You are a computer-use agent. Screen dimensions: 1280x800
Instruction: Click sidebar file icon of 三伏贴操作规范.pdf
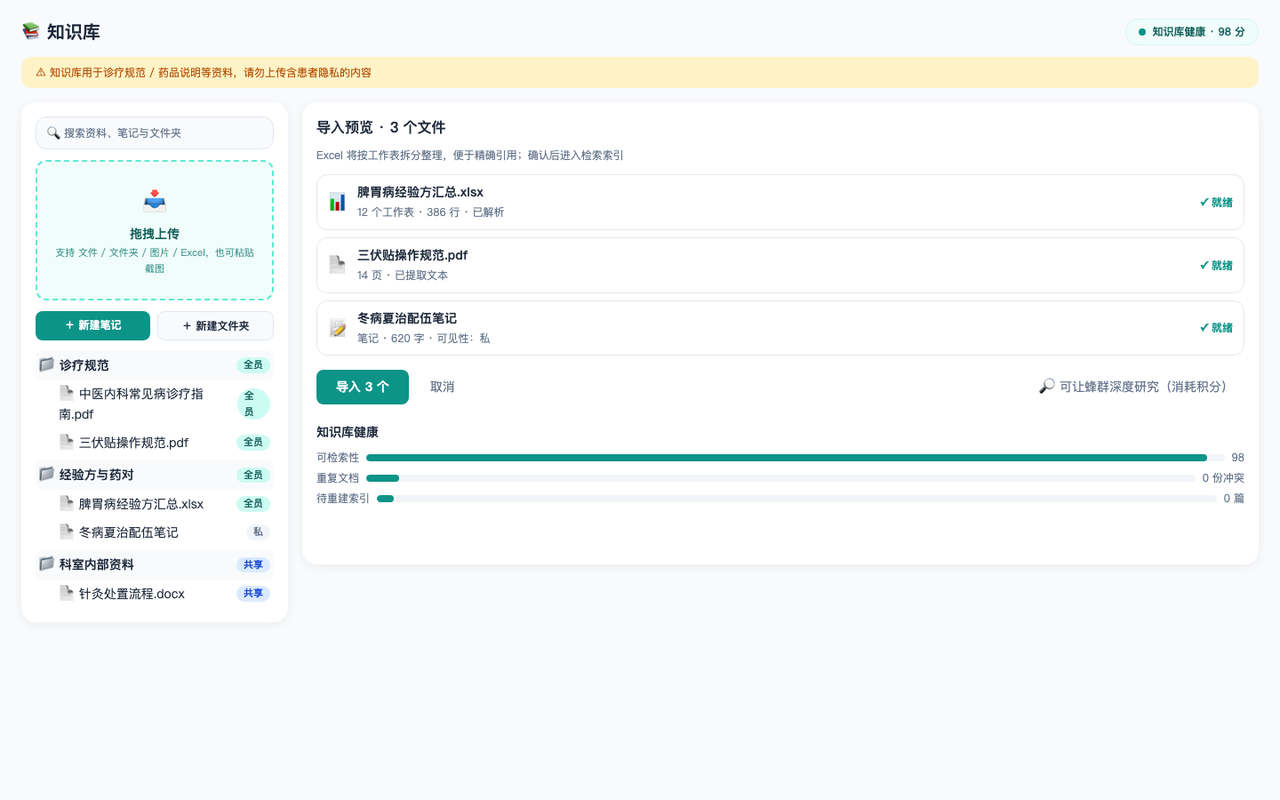[67, 442]
